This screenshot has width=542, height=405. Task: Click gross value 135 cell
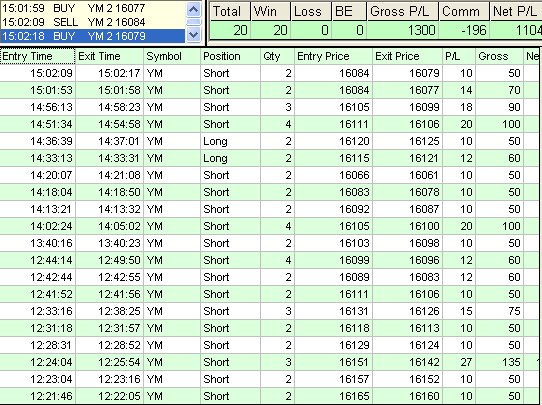coord(499,362)
